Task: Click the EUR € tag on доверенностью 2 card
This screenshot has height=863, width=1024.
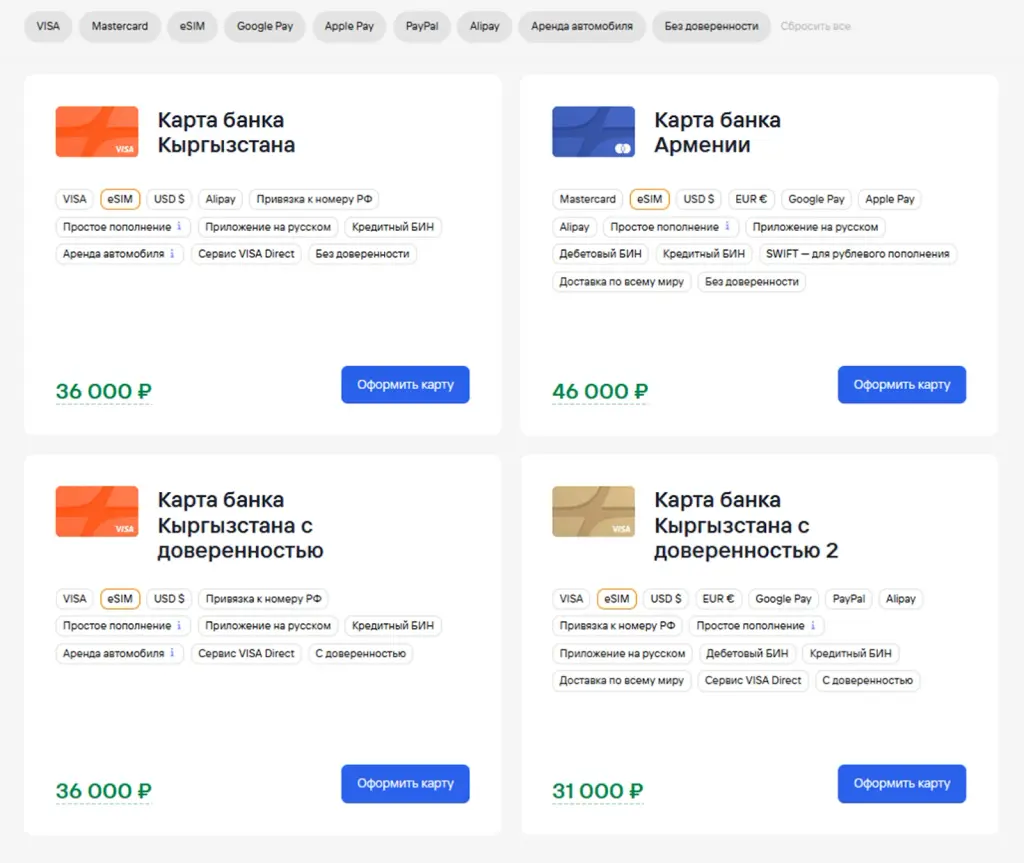Action: click(718, 598)
